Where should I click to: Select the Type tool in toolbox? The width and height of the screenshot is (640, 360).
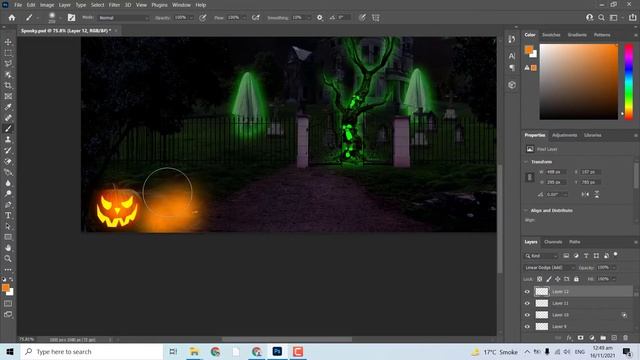pos(8,215)
